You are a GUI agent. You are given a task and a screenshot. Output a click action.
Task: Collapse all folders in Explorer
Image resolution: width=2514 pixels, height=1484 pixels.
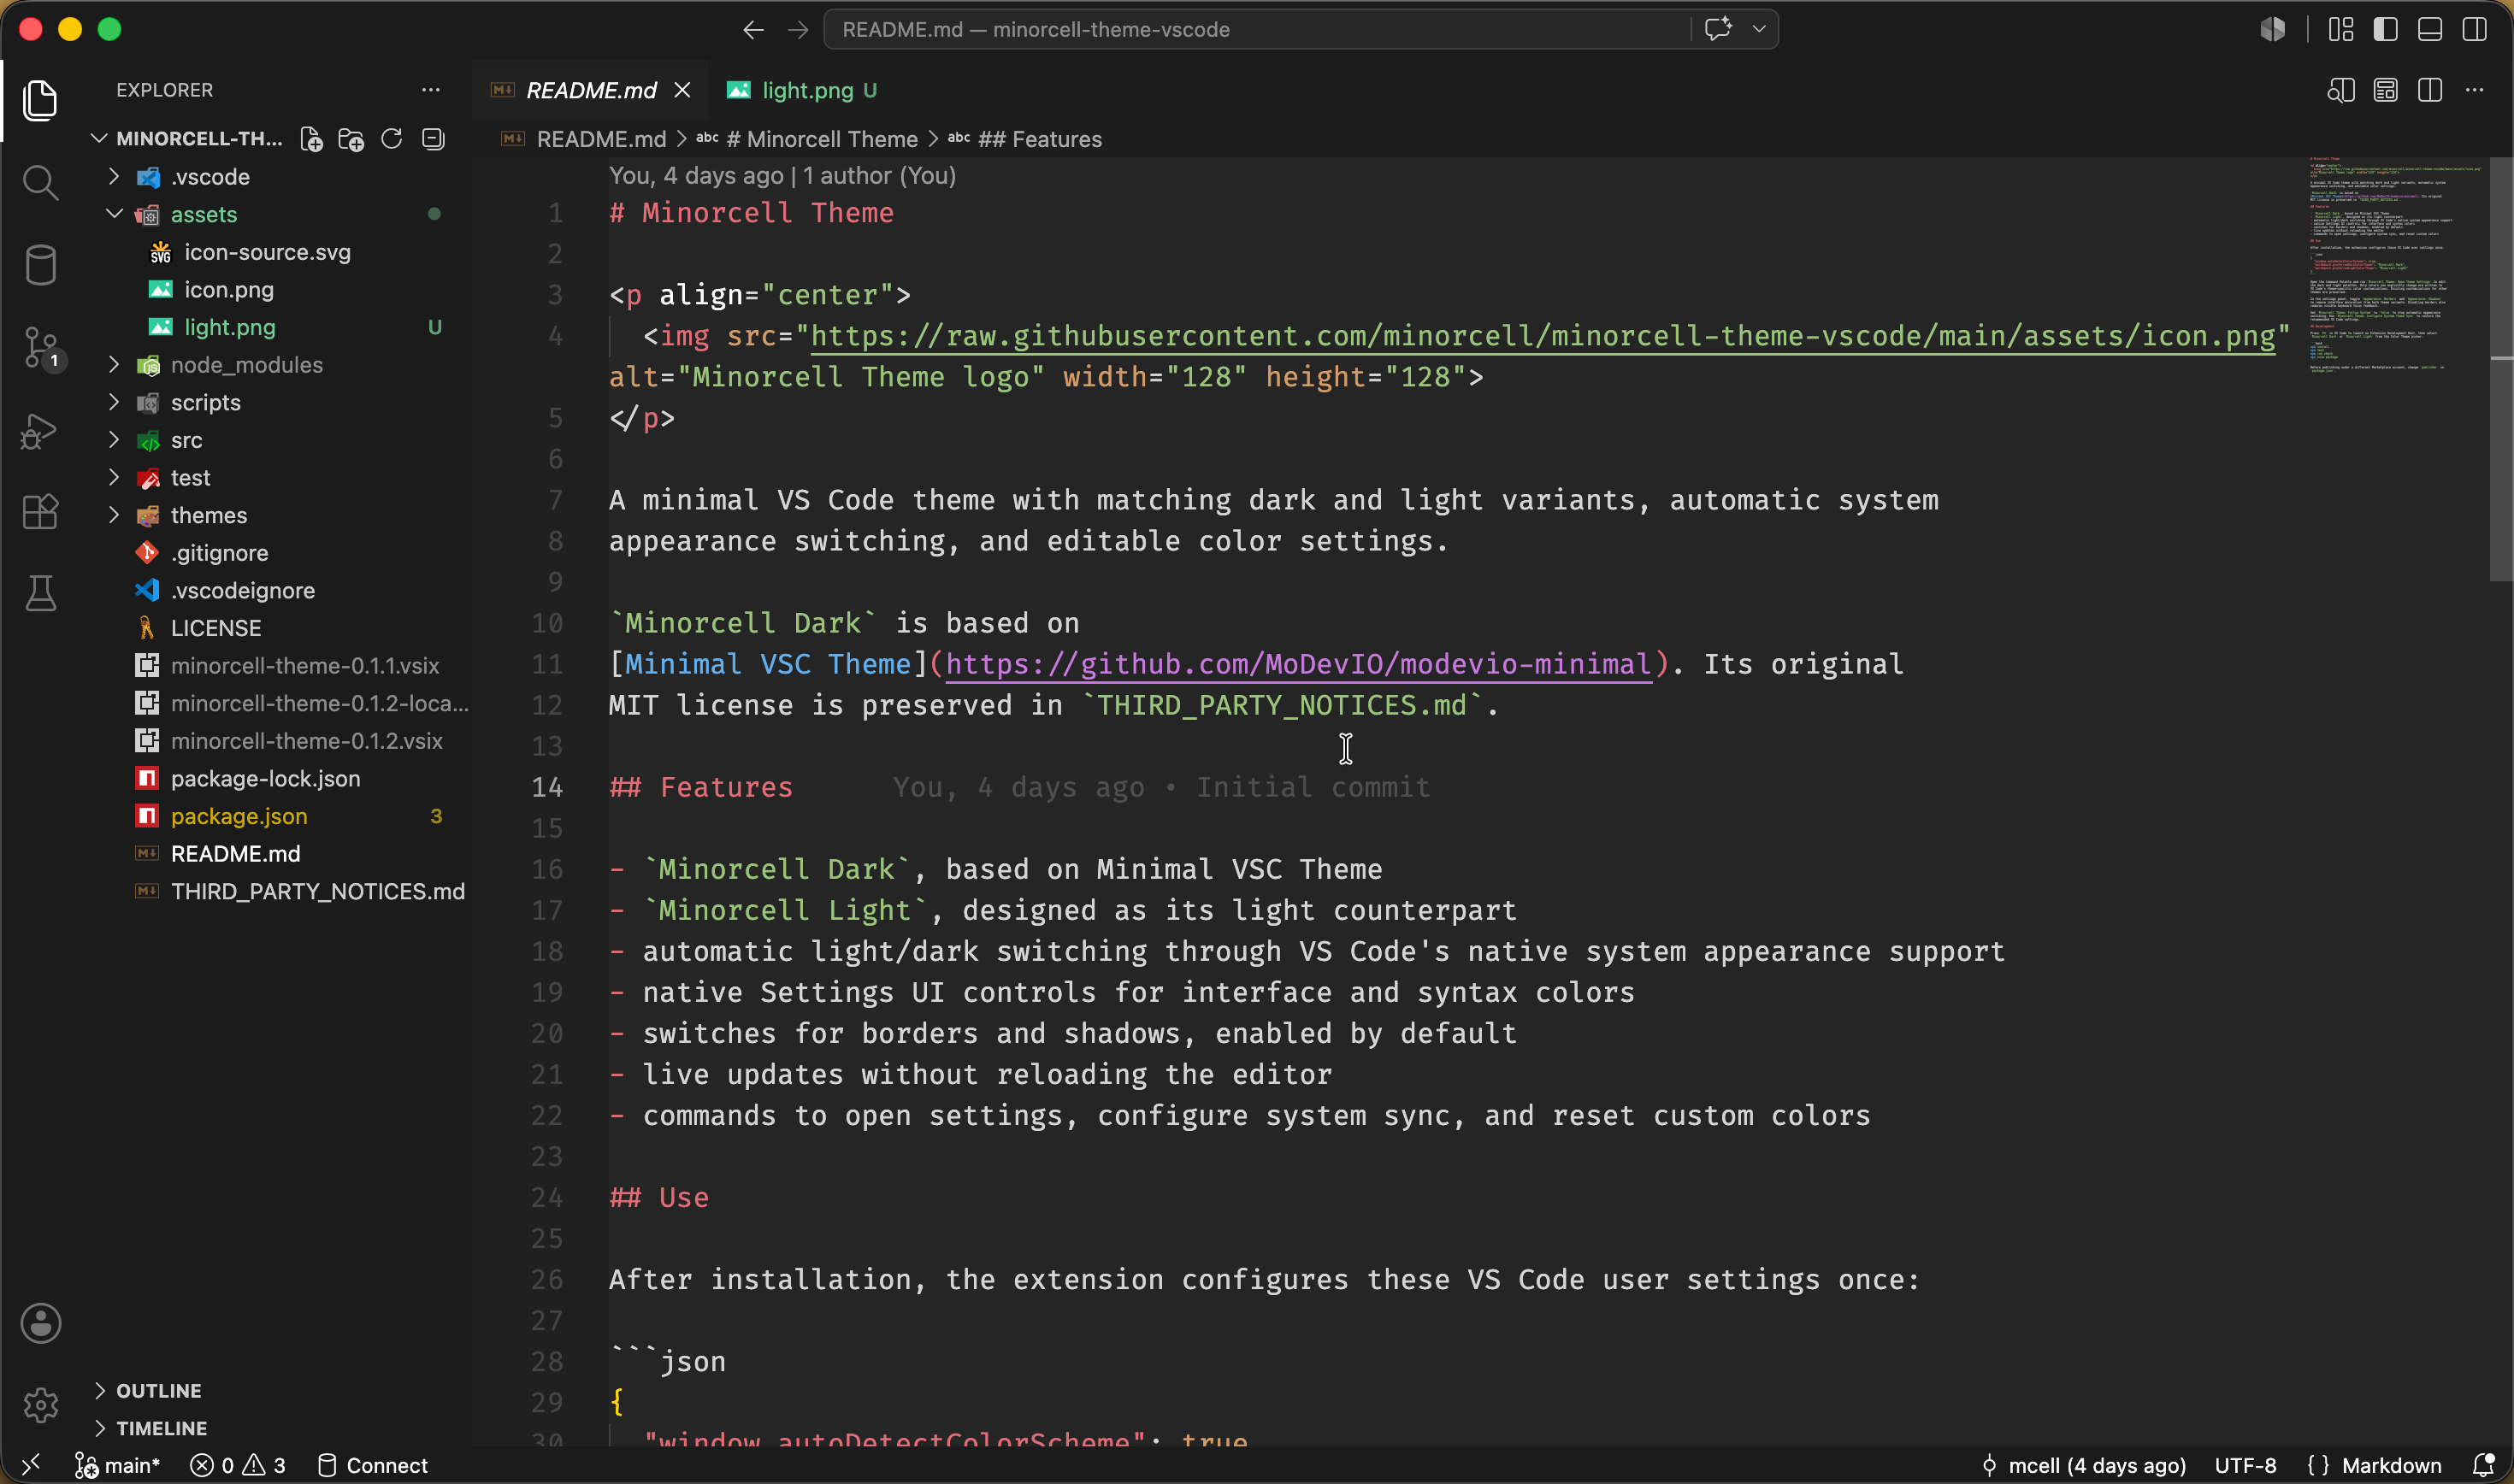coord(433,139)
